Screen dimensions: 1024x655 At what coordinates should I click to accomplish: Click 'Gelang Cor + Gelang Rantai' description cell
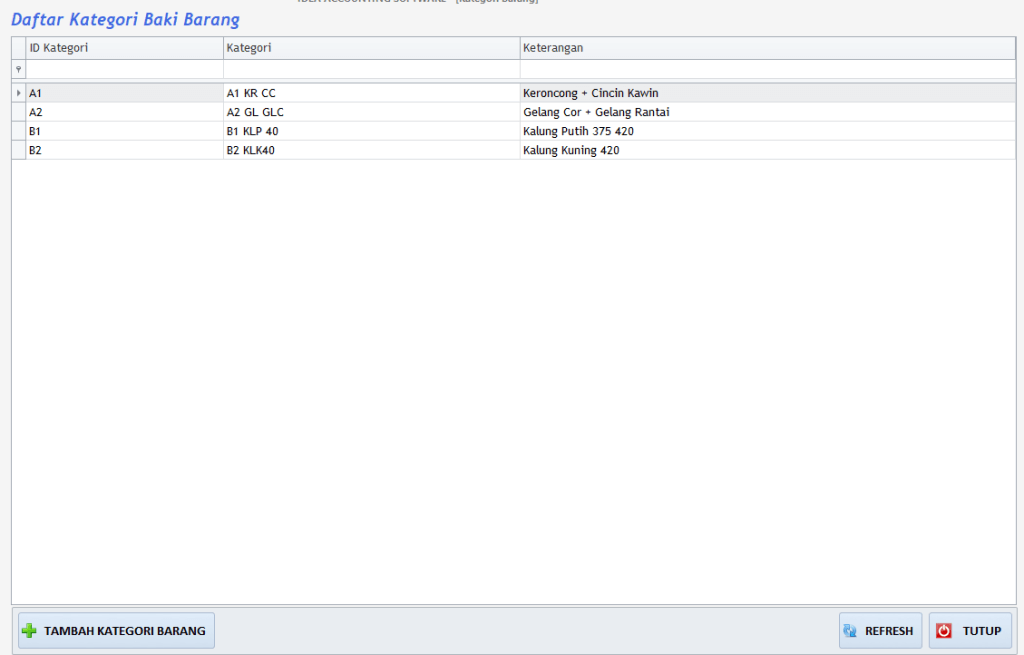coord(767,112)
